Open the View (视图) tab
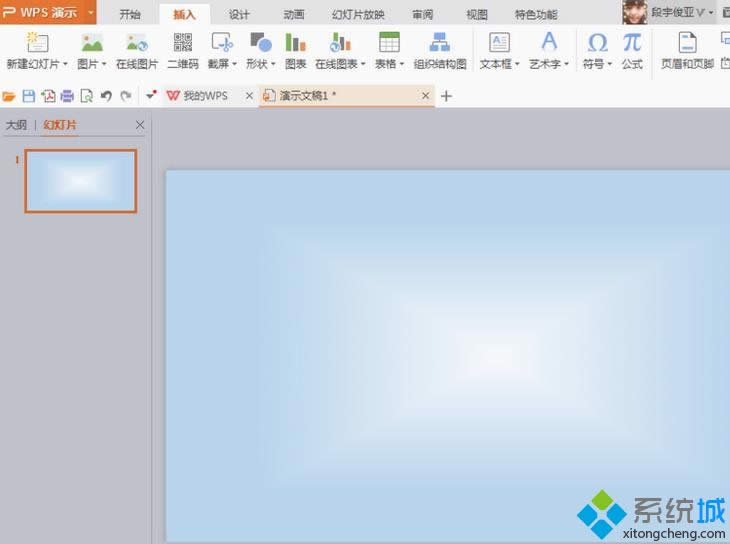 (477, 14)
